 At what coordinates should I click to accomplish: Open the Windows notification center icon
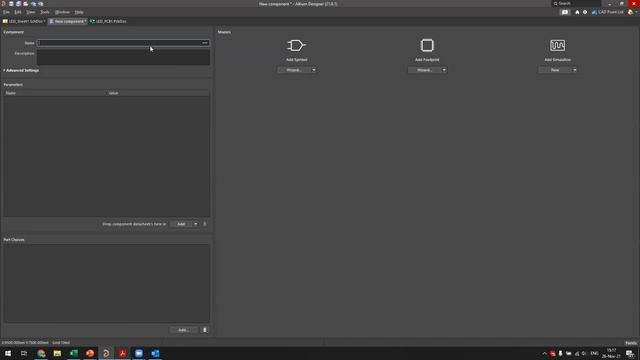coord(630,353)
